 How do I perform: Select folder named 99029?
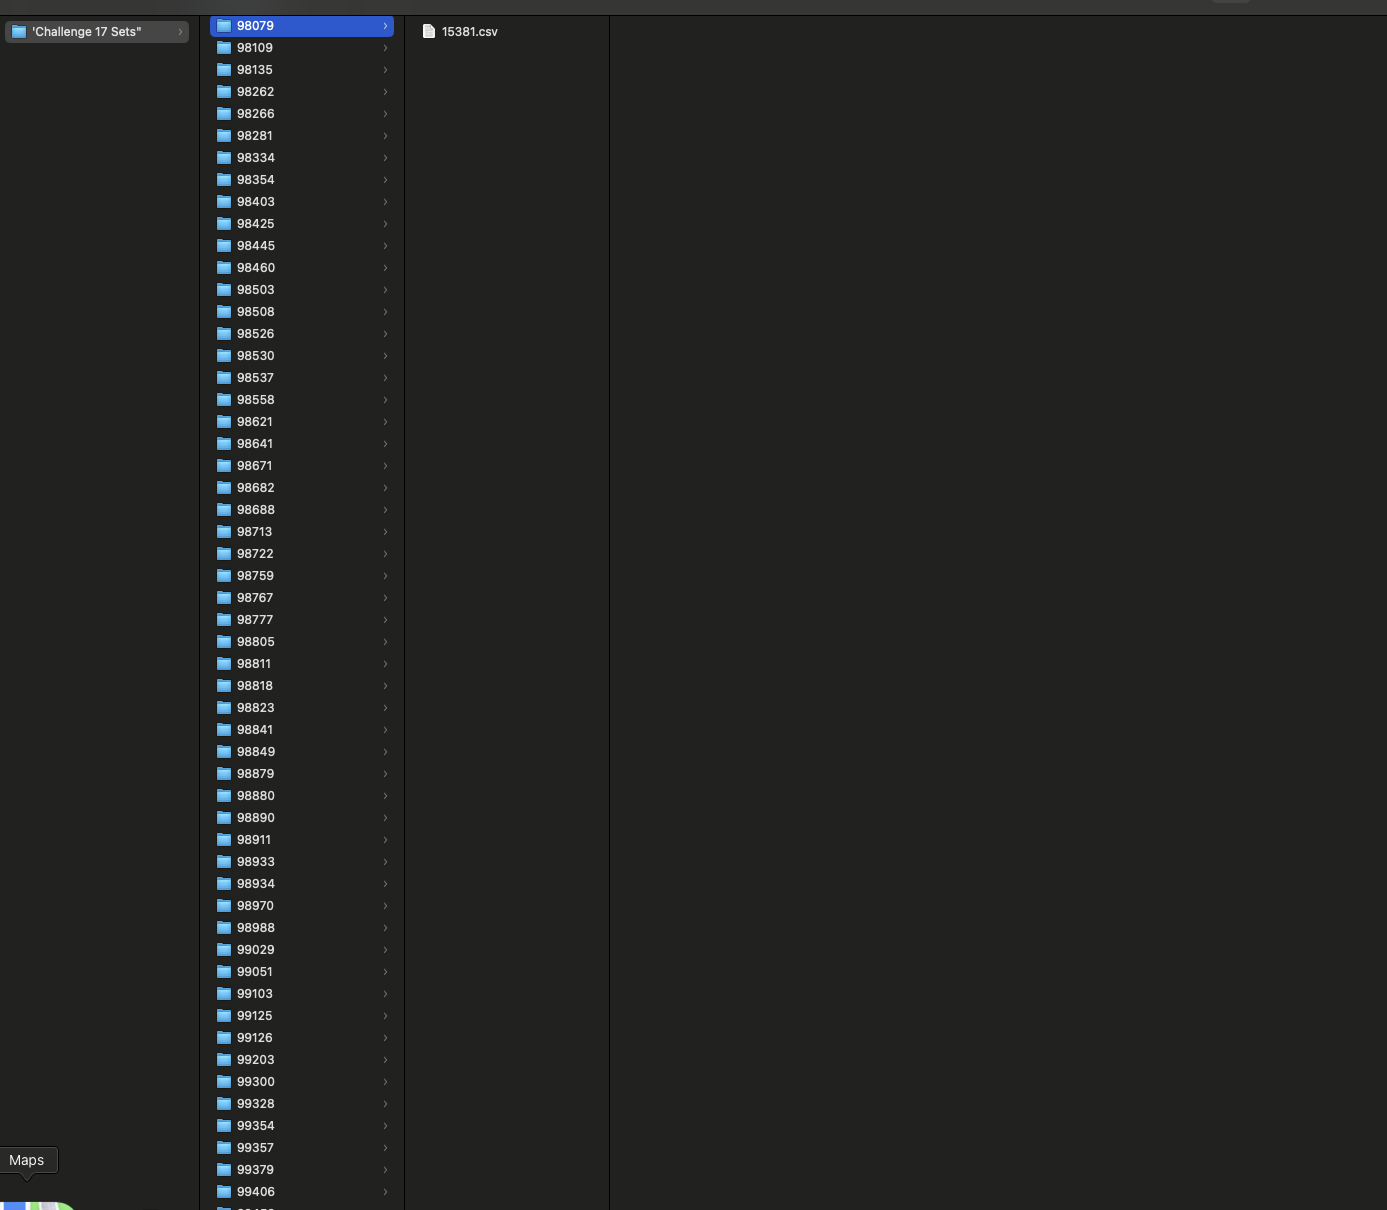tap(256, 950)
